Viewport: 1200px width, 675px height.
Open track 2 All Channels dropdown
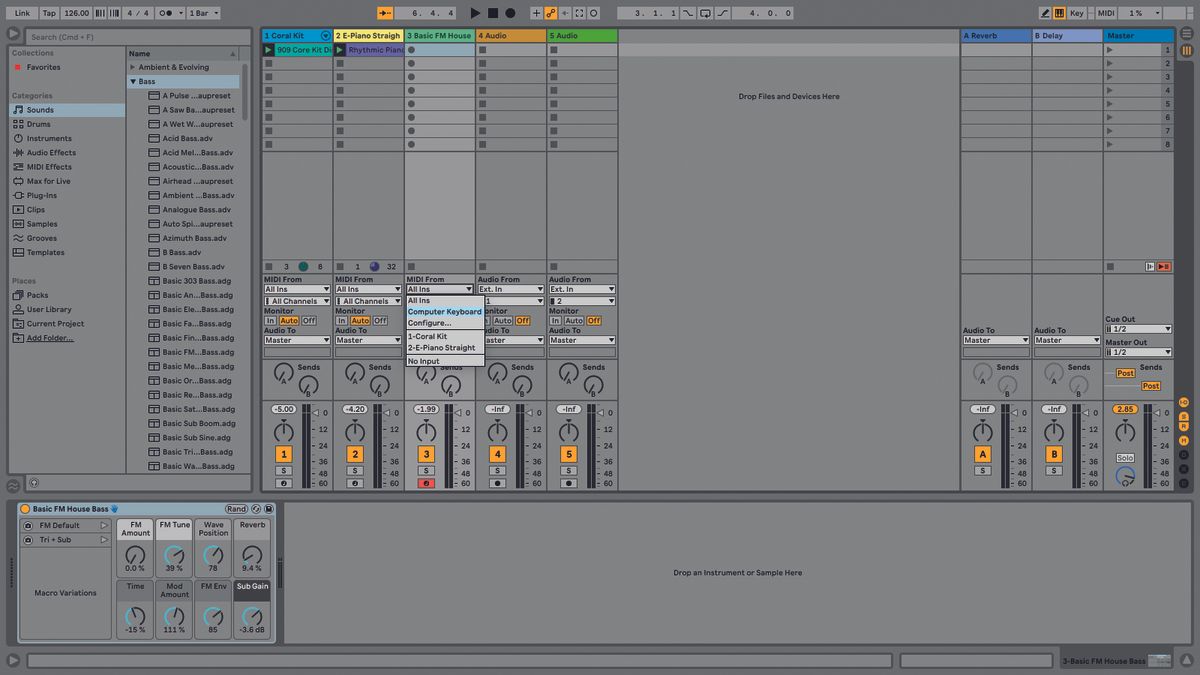tap(368, 301)
